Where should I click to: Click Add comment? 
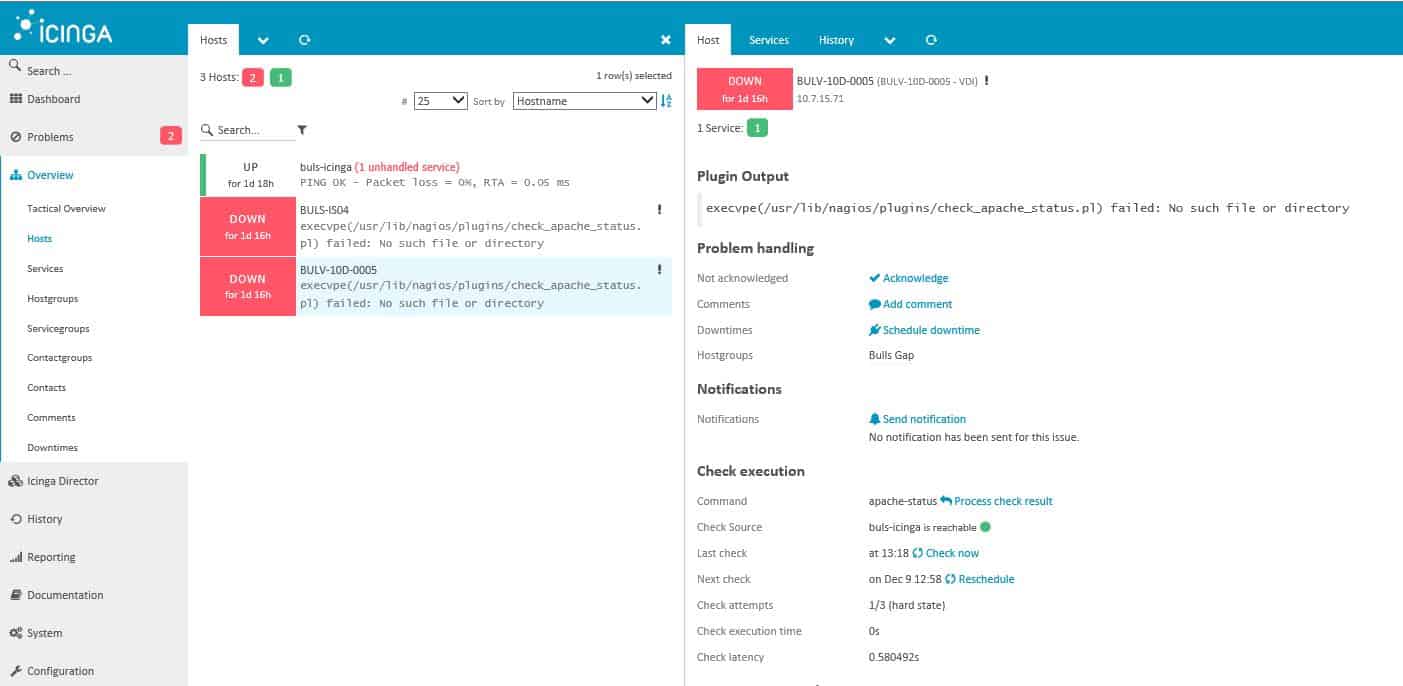(x=911, y=304)
